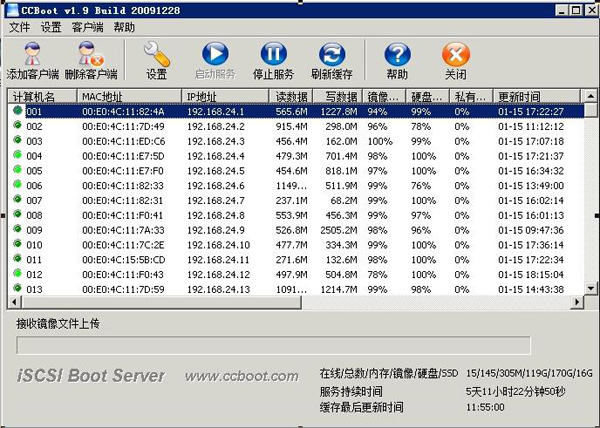Open the 帮助 menu in menu bar
Viewport: 600px width, 428px height.
click(124, 27)
